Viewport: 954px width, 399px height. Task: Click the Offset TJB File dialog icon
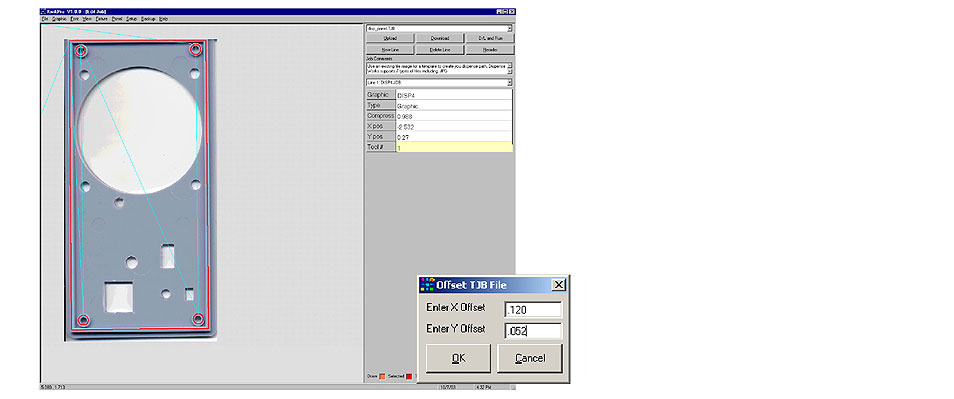[428, 285]
